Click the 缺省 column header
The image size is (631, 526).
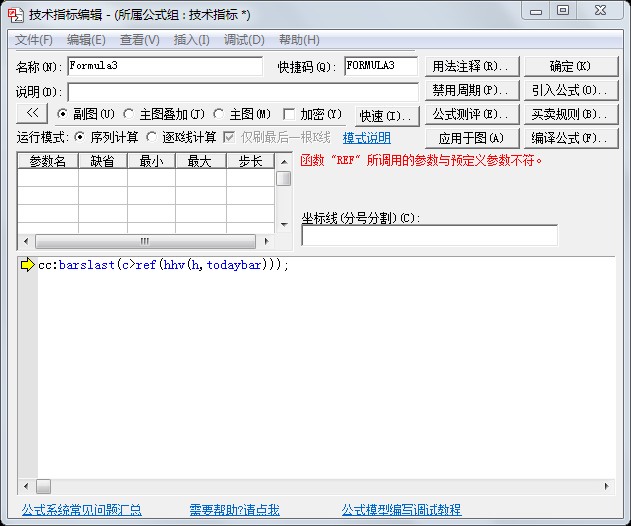tap(103, 161)
